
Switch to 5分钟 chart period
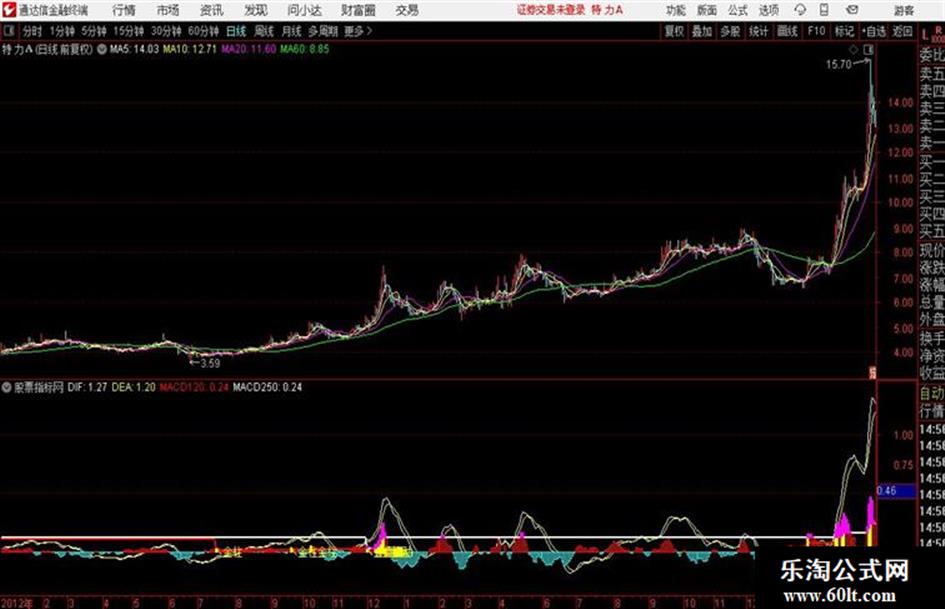tap(94, 31)
